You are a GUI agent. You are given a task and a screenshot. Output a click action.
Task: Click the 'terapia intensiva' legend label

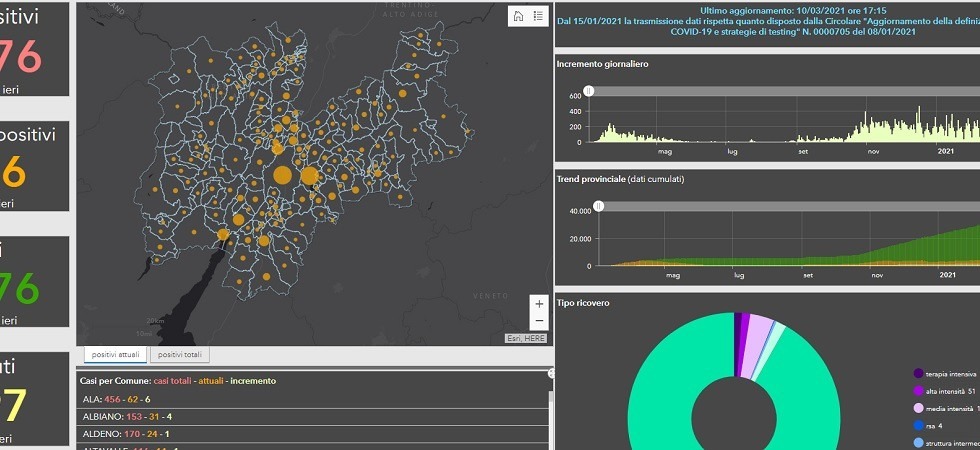tap(951, 374)
